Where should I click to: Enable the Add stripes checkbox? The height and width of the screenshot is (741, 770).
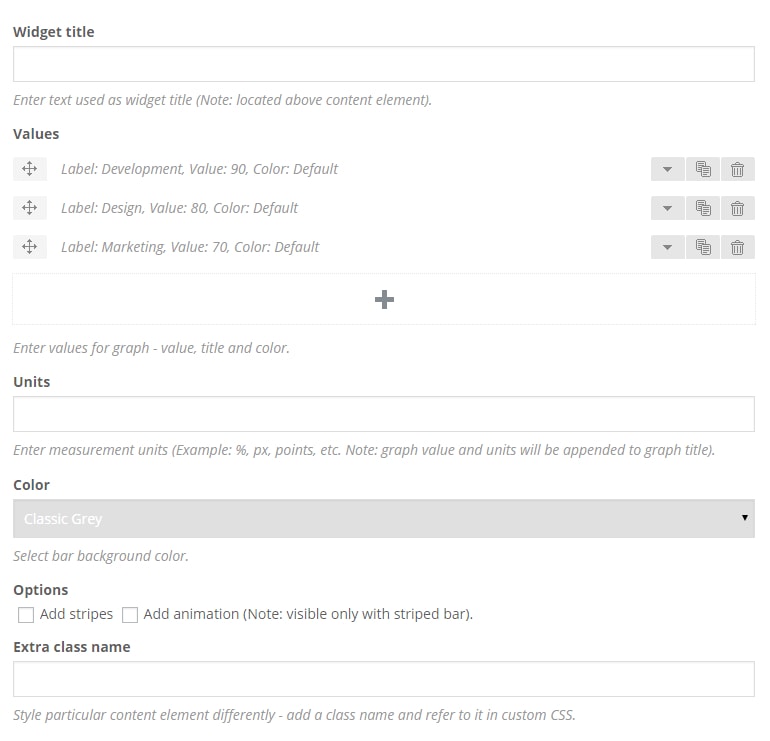click(26, 614)
